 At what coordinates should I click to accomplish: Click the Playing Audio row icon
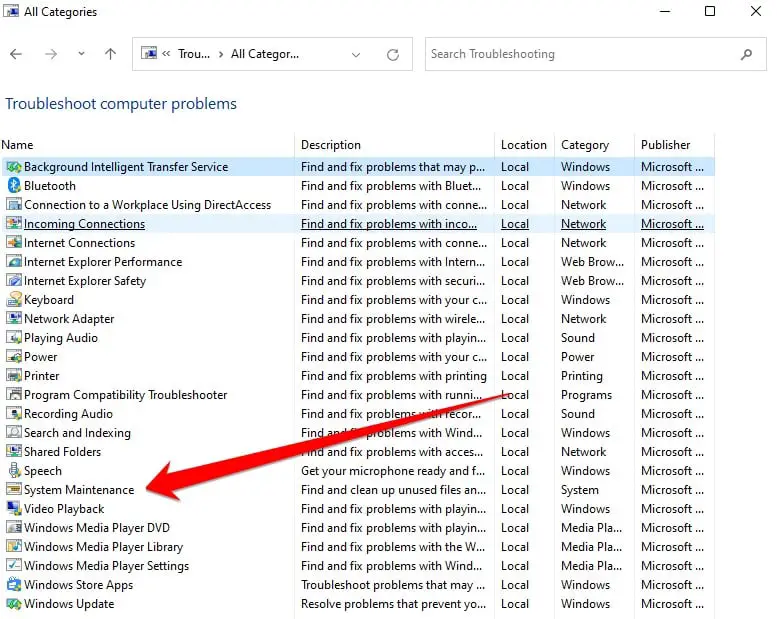click(x=14, y=338)
